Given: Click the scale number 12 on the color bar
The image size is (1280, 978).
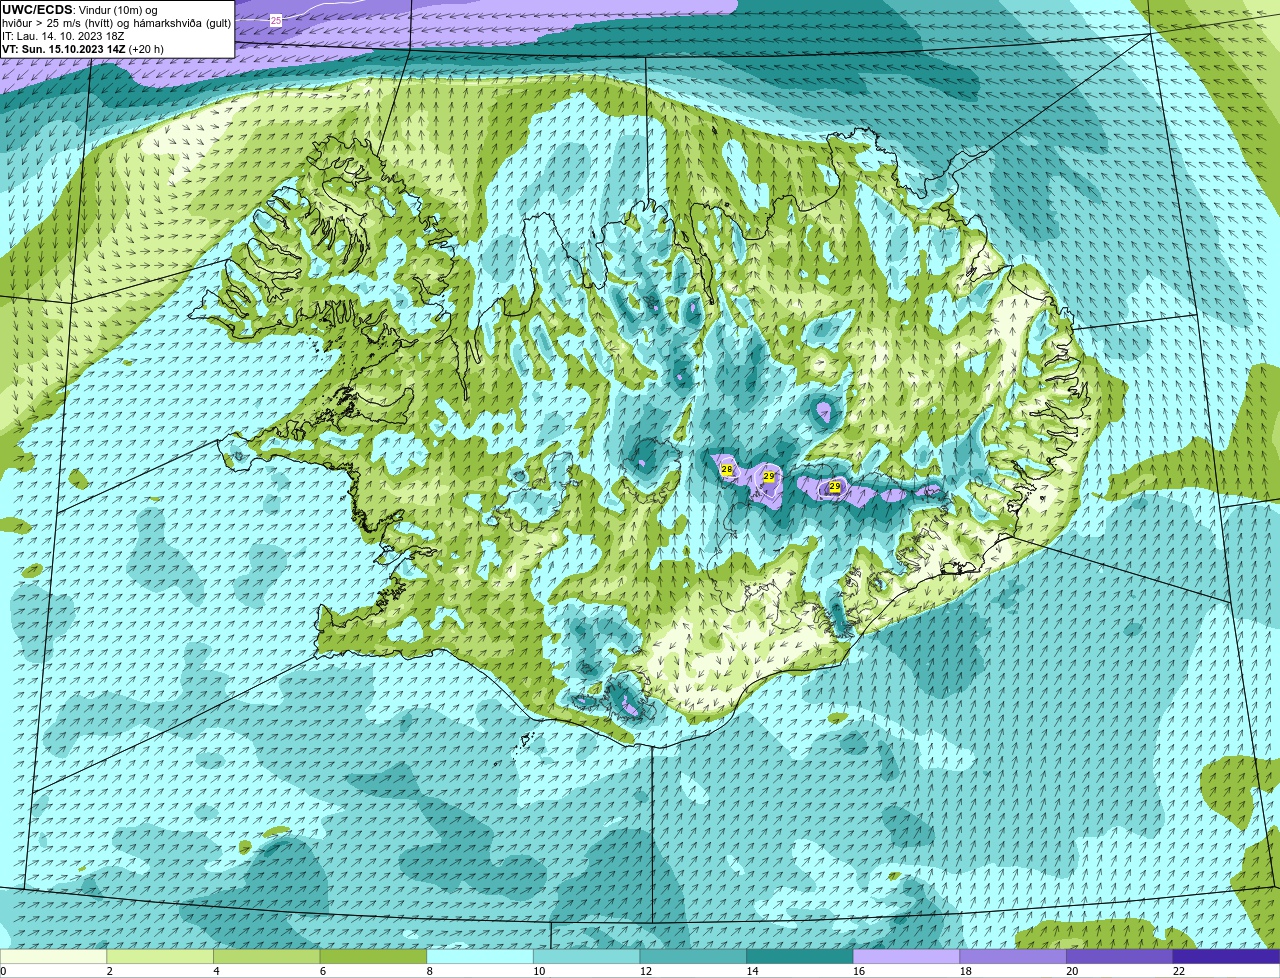Looking at the screenshot, I should click(x=645, y=971).
